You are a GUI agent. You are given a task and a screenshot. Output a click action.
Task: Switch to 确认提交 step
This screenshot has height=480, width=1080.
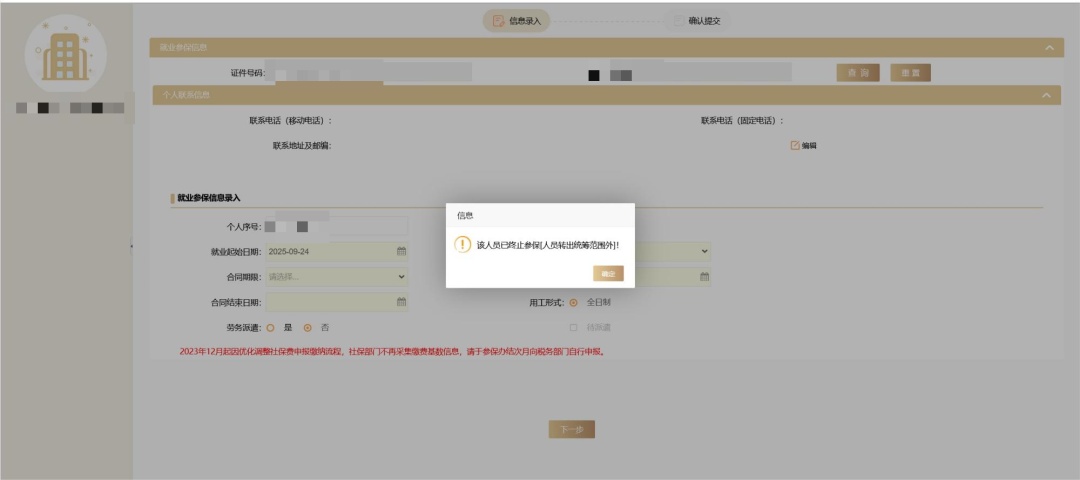click(x=697, y=21)
